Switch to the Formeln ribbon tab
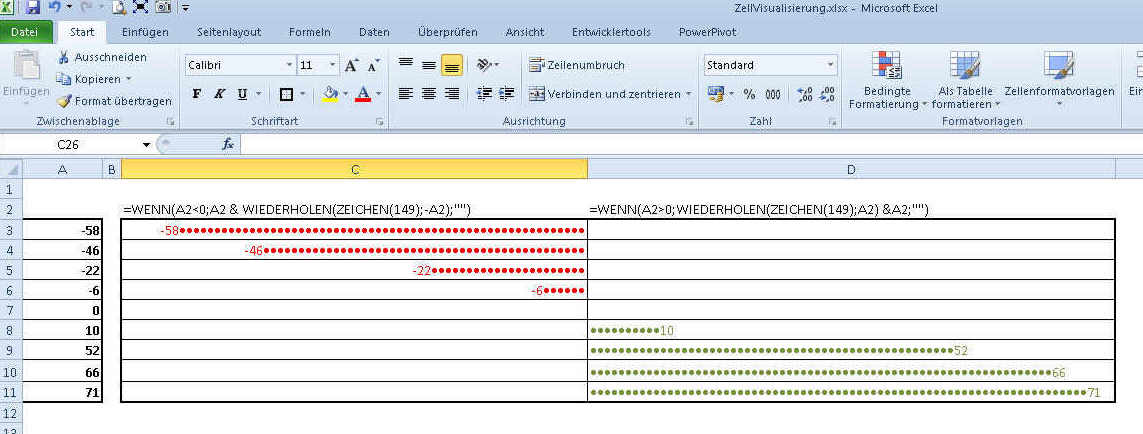Viewport: 1143px width, 434px height. (309, 32)
